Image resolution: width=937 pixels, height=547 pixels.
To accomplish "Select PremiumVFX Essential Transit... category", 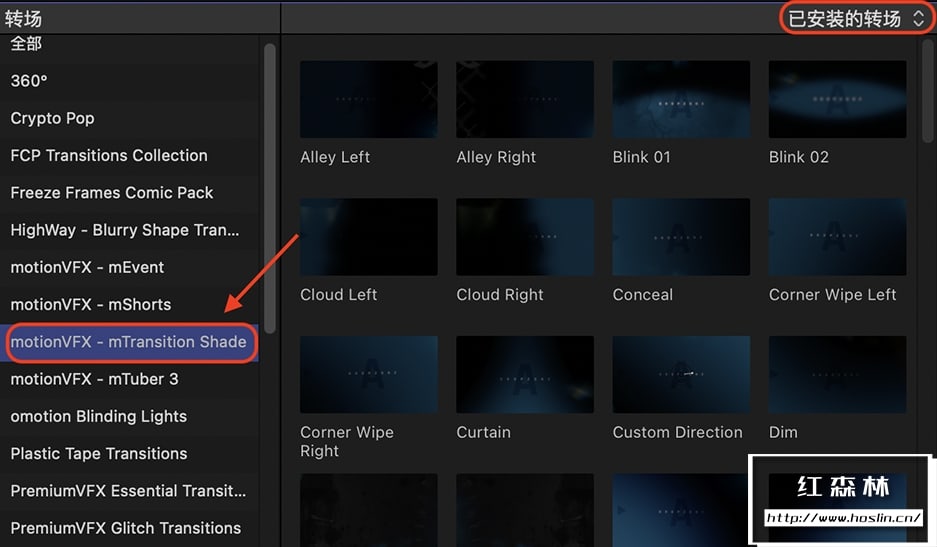I will coord(128,491).
